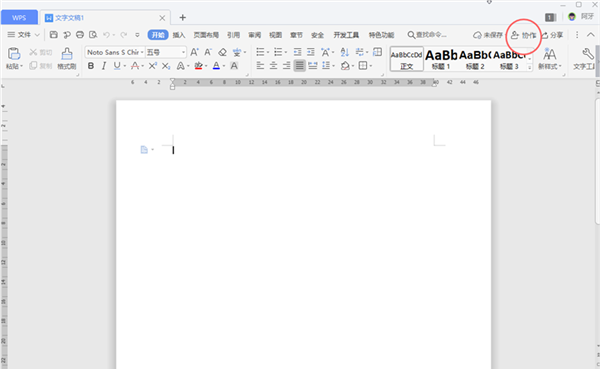Click the Redo arrow icon
Screen dimensions: 600x369
click(x=124, y=35)
